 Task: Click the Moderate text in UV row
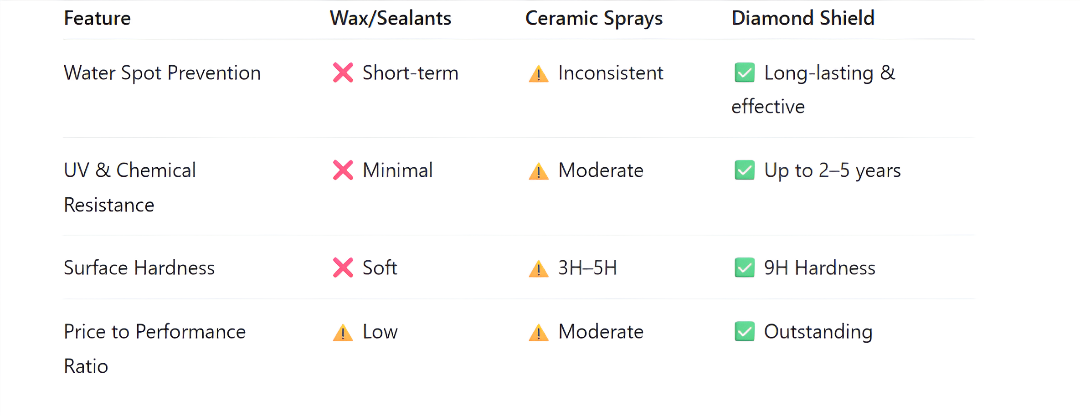(x=601, y=170)
